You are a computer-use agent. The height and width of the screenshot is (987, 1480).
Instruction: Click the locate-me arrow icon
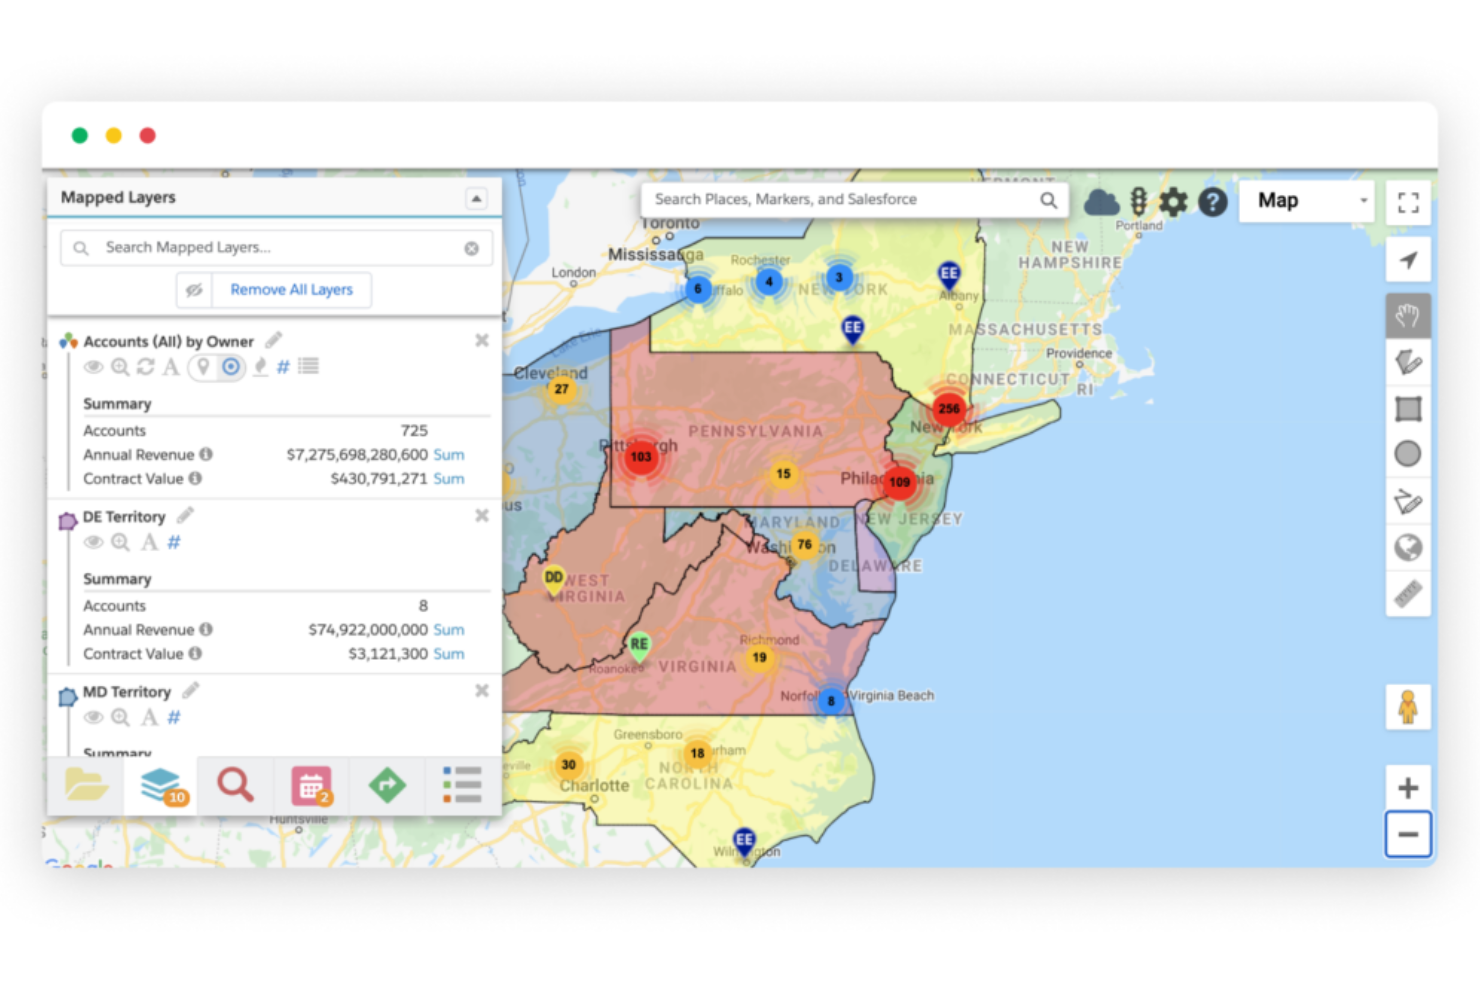1408,260
